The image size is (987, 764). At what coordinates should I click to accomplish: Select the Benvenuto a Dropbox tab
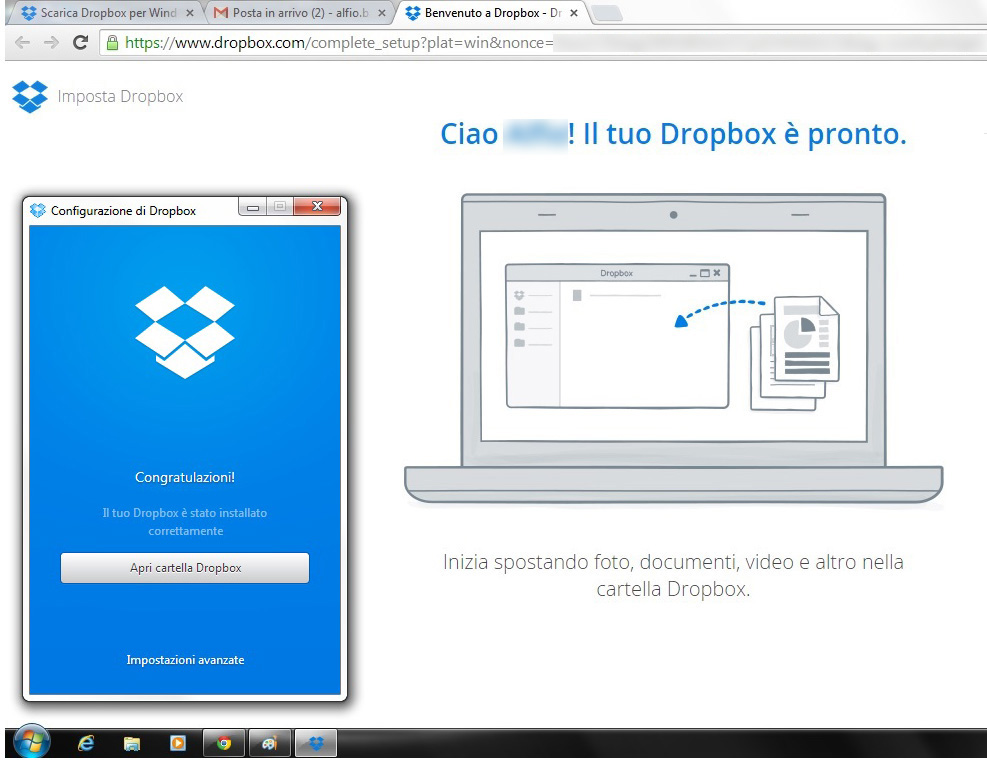[491, 13]
